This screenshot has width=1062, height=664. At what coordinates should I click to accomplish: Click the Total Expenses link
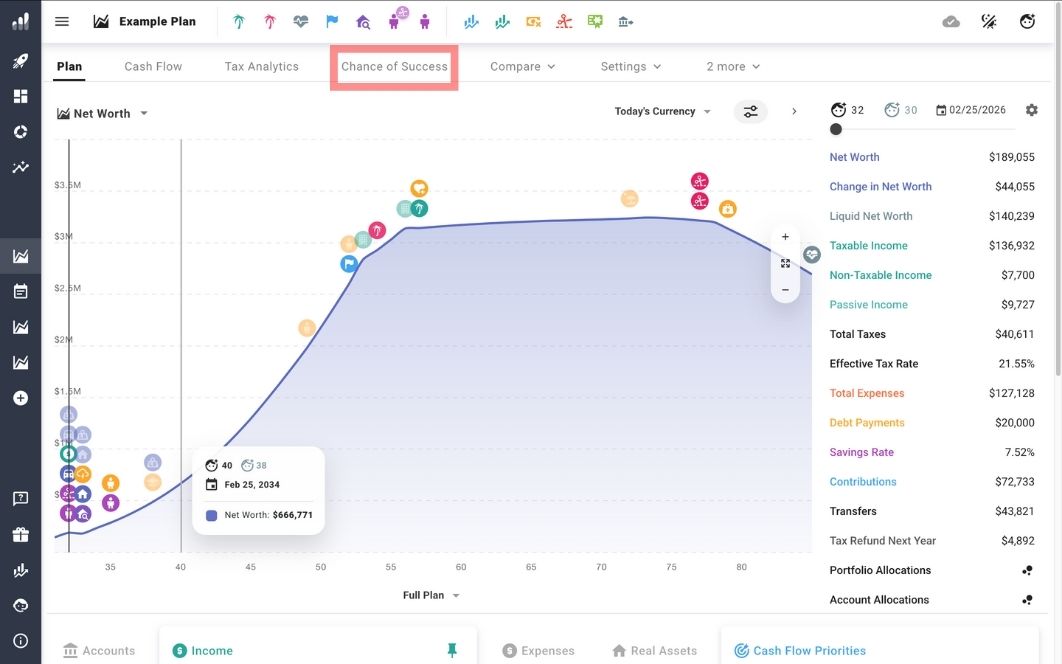click(x=866, y=393)
